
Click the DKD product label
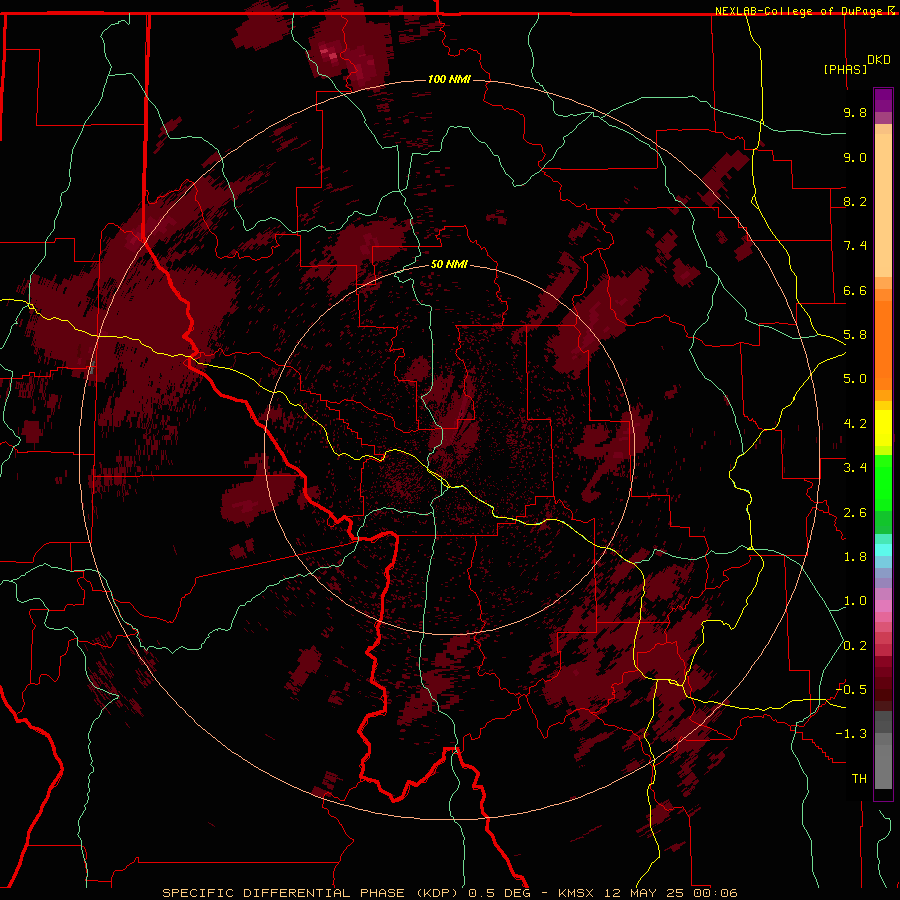coord(879,60)
